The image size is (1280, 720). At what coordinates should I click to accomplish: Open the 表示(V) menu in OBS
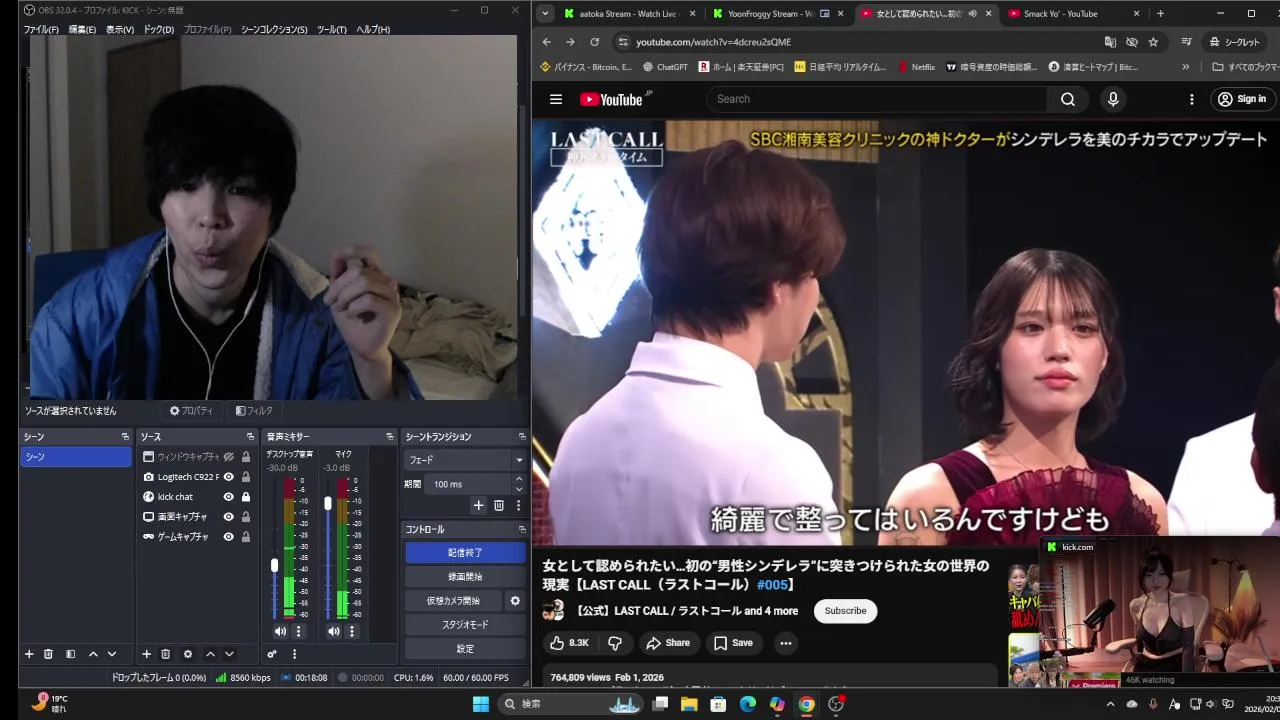point(120,30)
